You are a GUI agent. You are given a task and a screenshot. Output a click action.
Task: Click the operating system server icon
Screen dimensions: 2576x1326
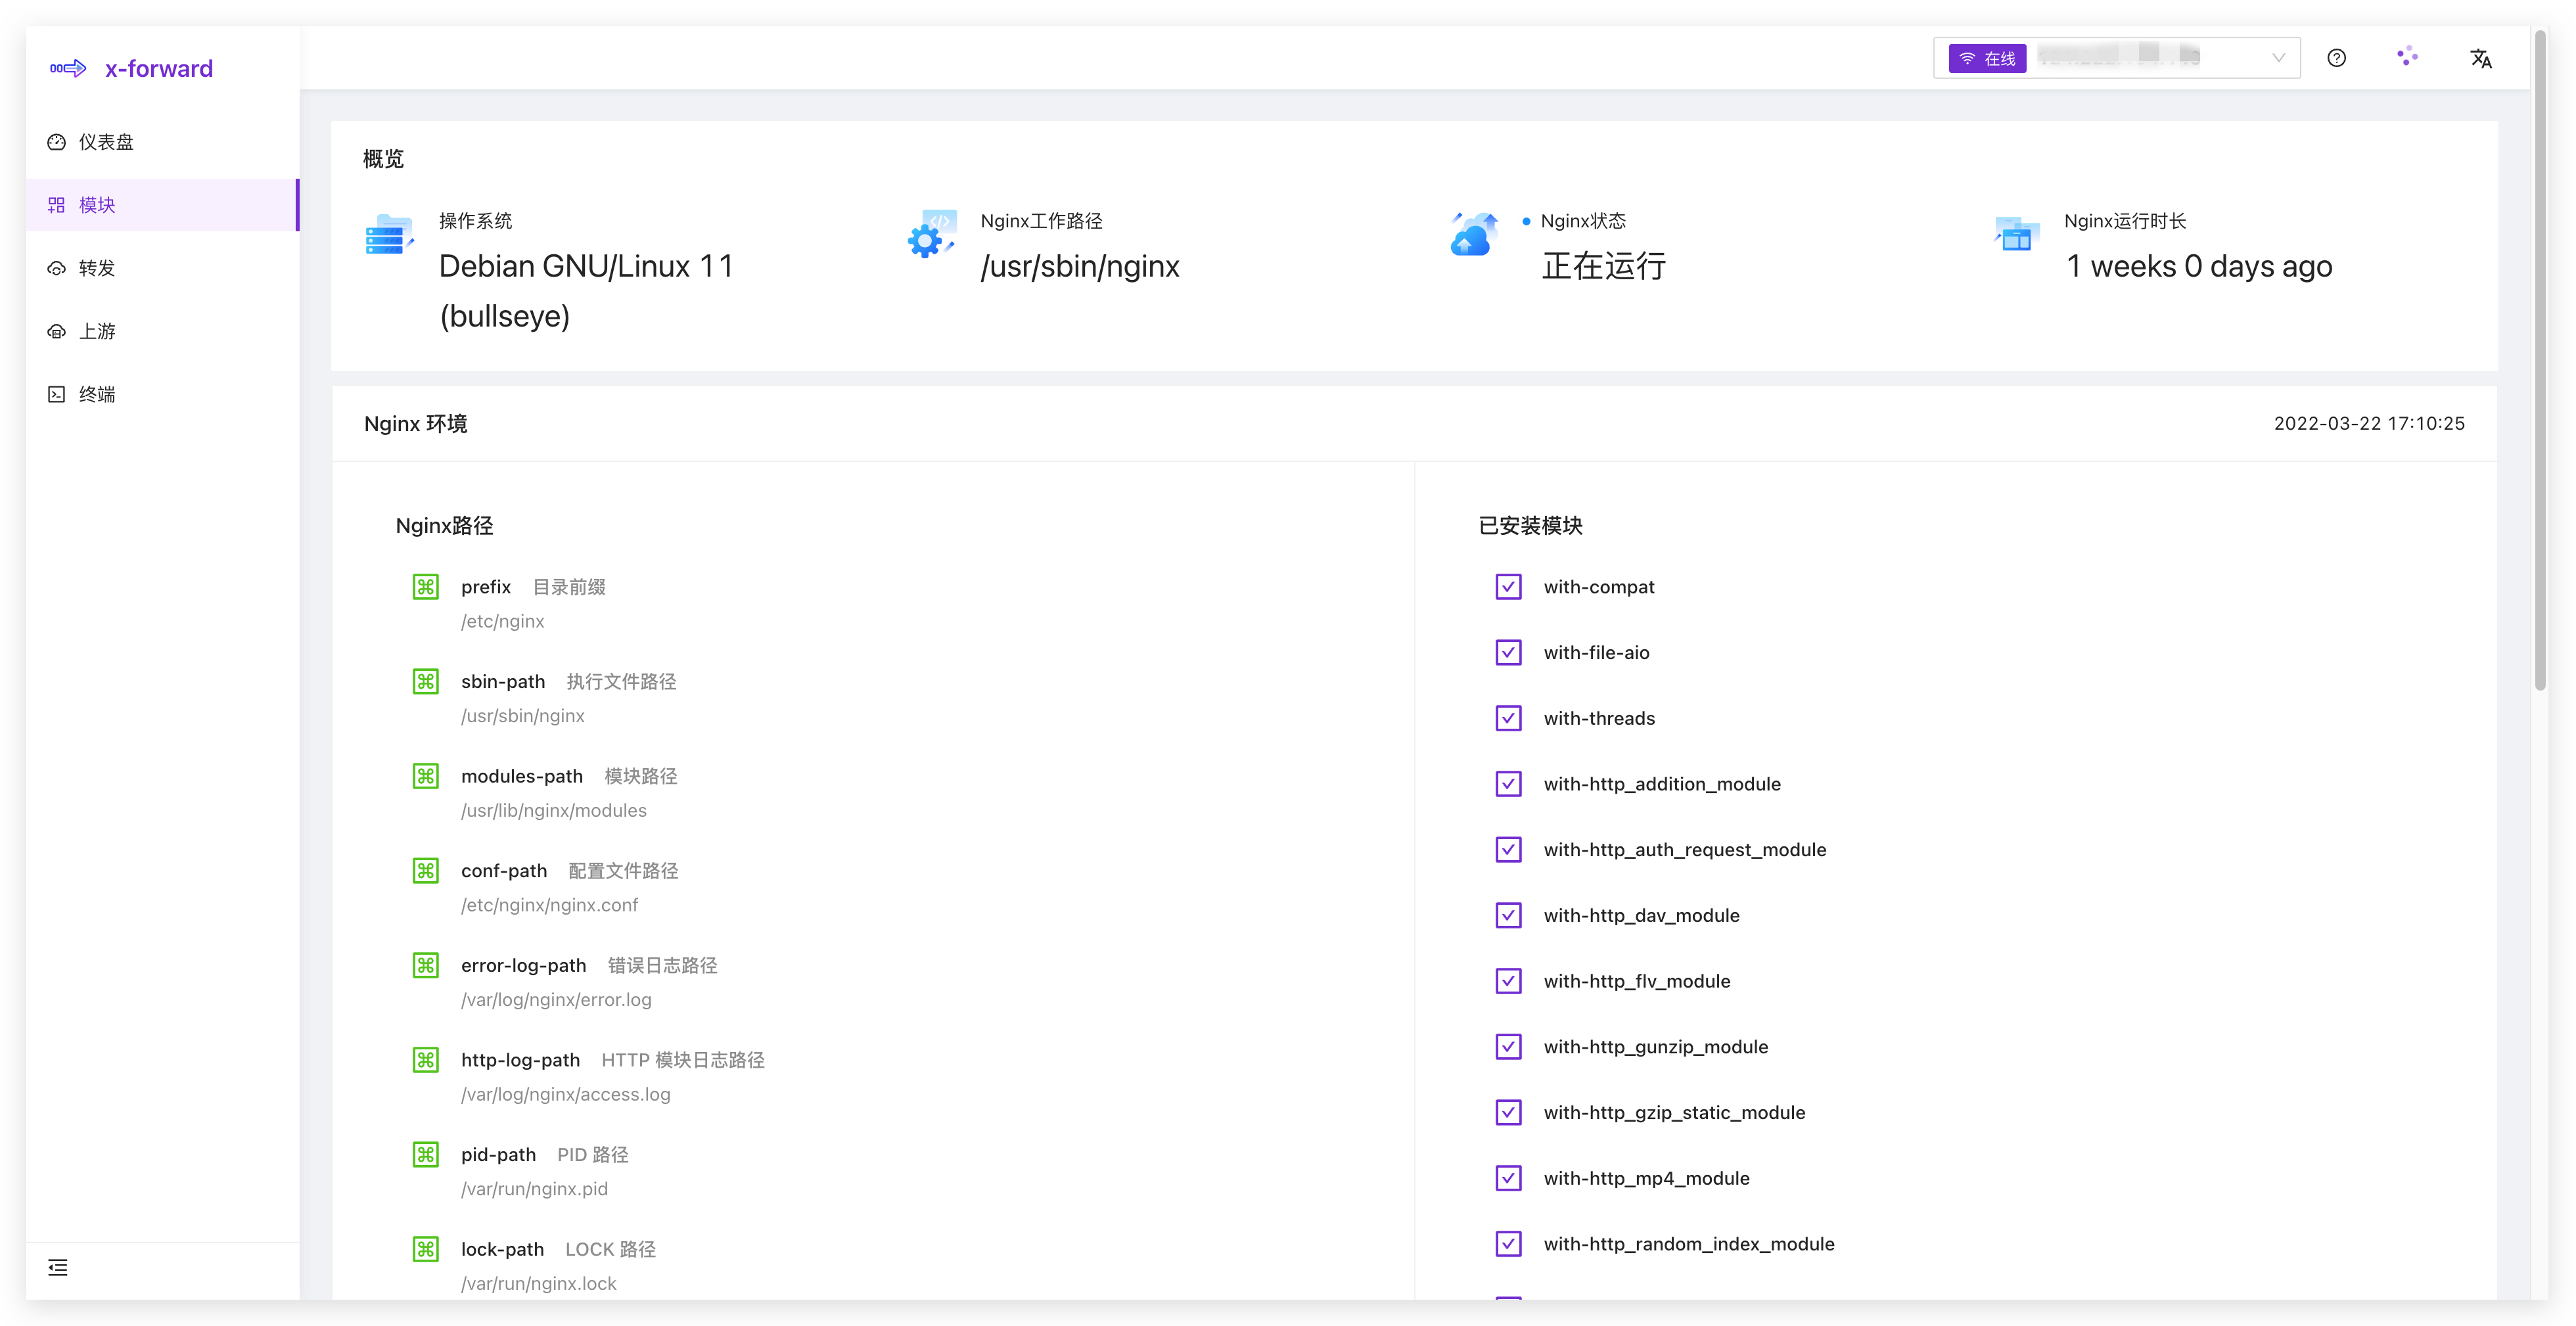click(x=389, y=236)
